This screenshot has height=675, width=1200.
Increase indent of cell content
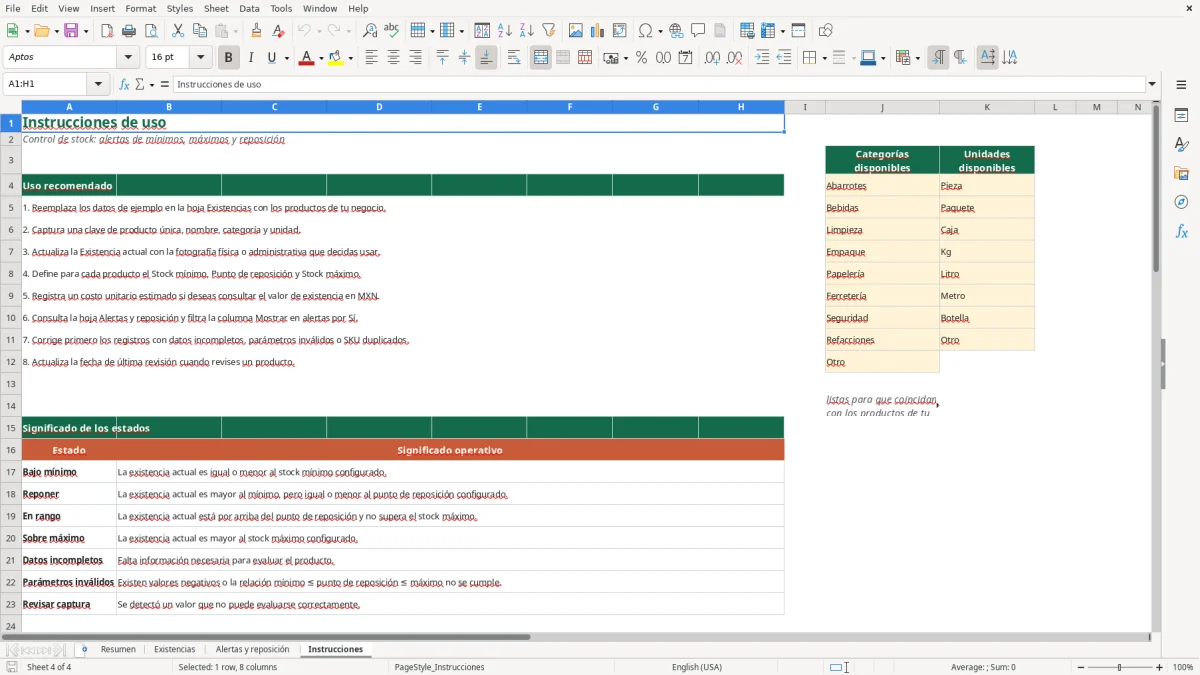click(x=763, y=58)
